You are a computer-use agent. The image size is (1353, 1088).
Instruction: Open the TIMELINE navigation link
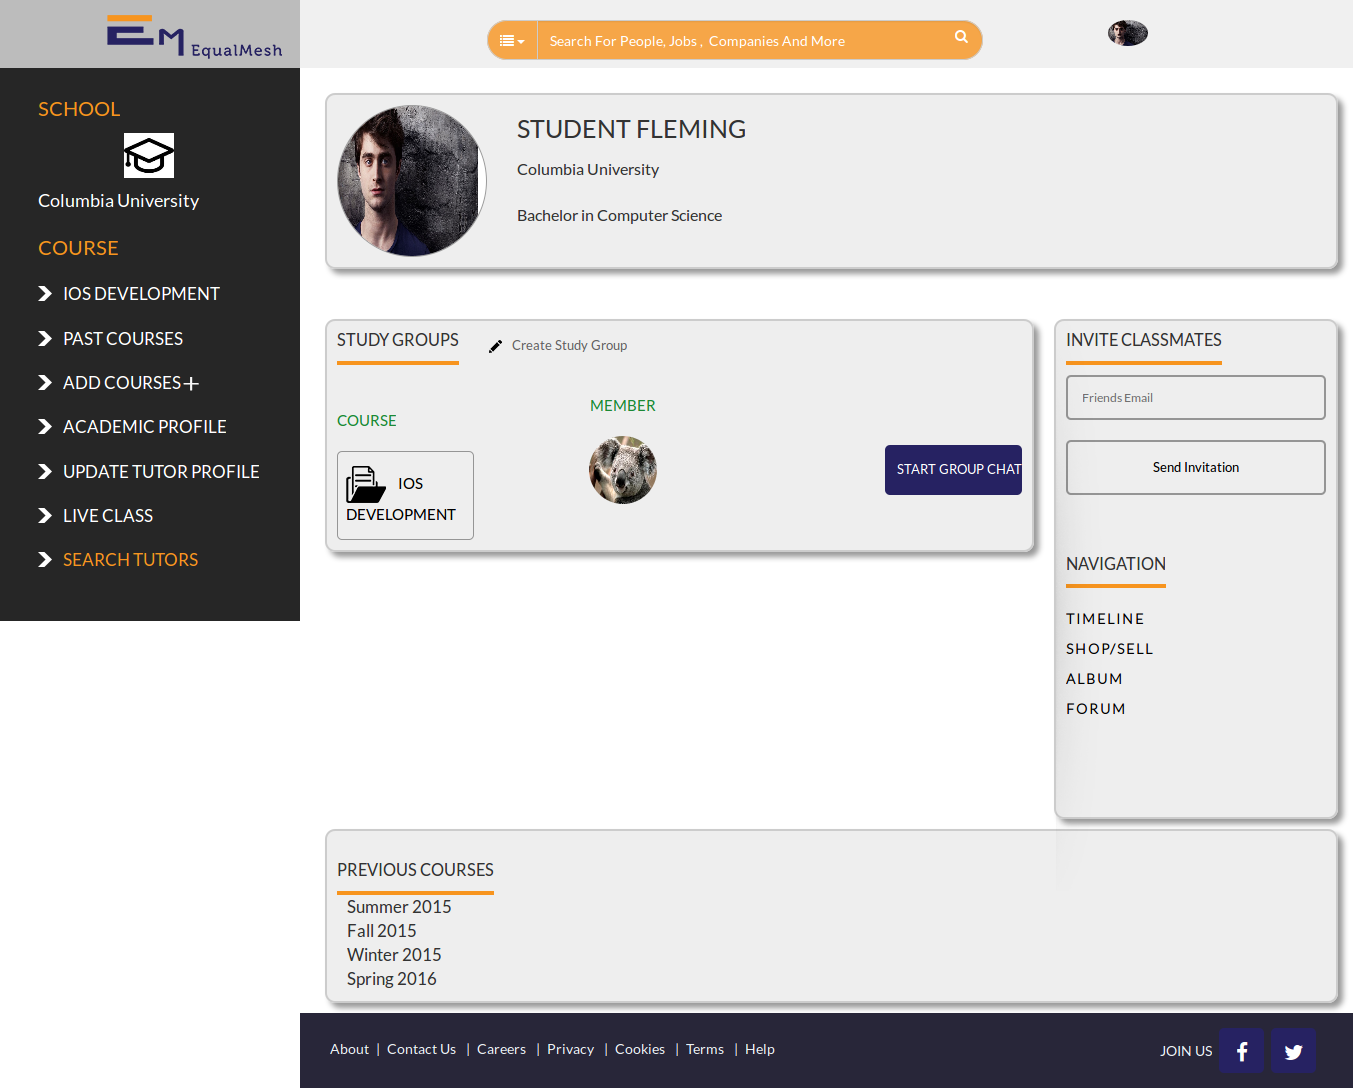click(1105, 618)
